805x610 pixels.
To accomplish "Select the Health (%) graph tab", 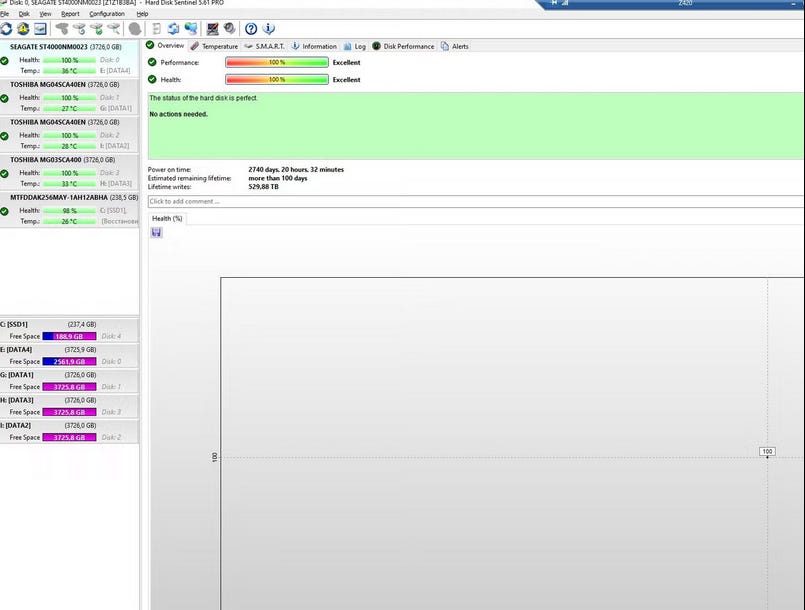I will pos(167,218).
